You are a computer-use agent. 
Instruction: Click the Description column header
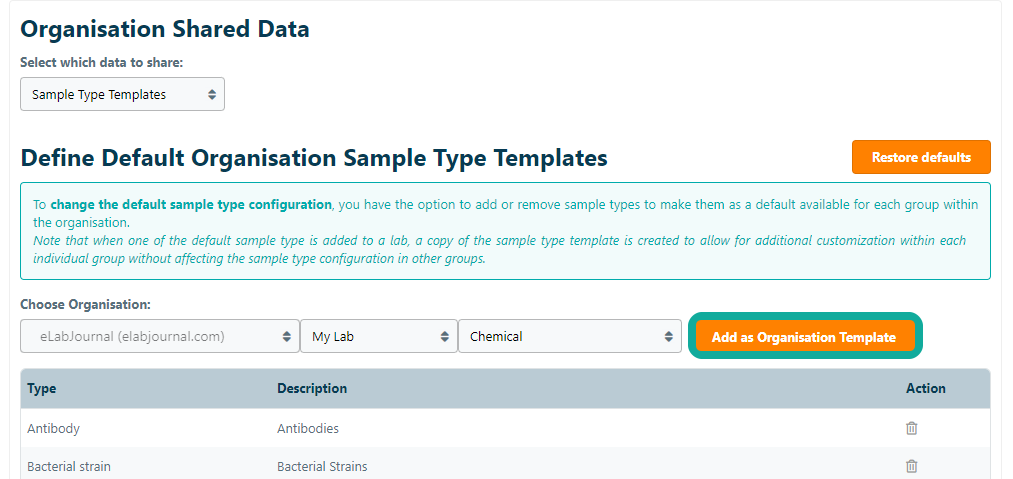click(312, 388)
